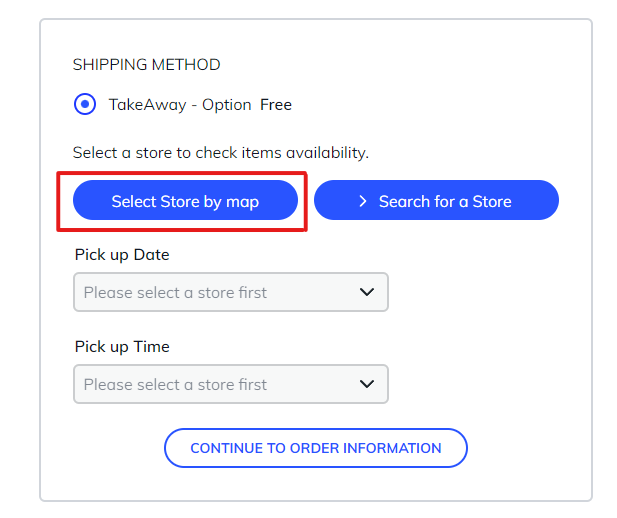This screenshot has height=518, width=617.
Task: Open the Pick up Time dropdown
Action: (x=230, y=384)
